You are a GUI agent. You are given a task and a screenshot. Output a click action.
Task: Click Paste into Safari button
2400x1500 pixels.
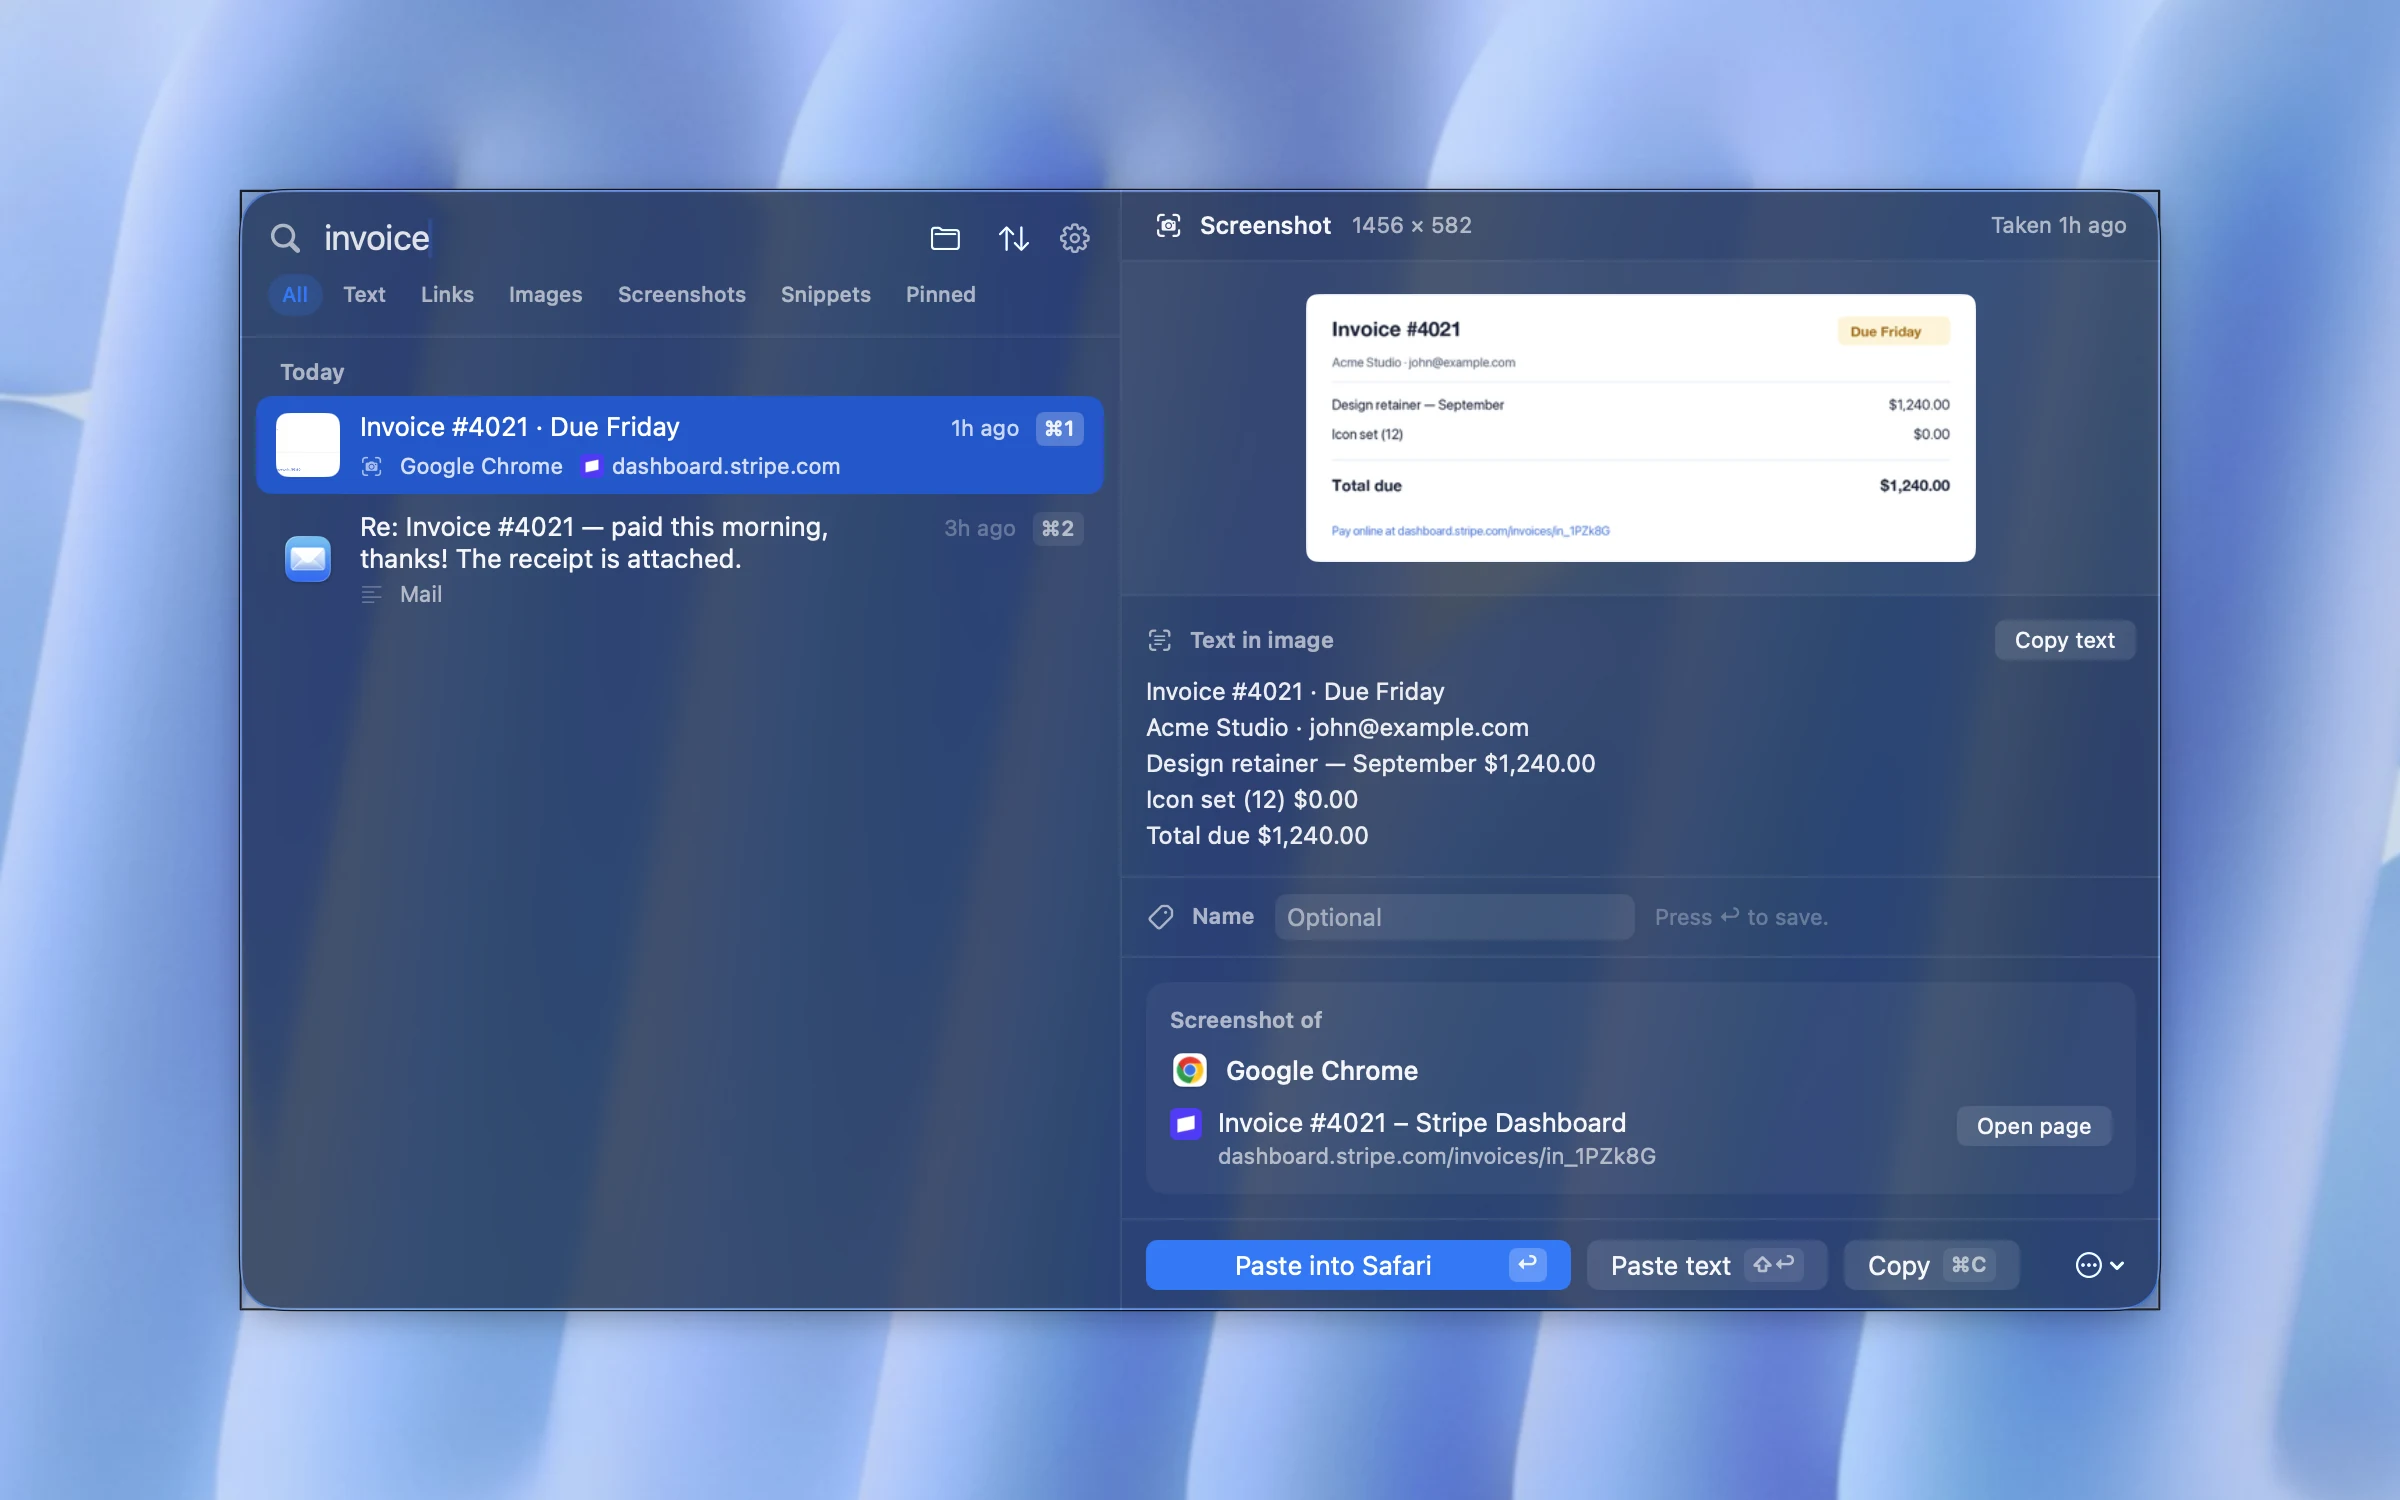pyautogui.click(x=1357, y=1265)
